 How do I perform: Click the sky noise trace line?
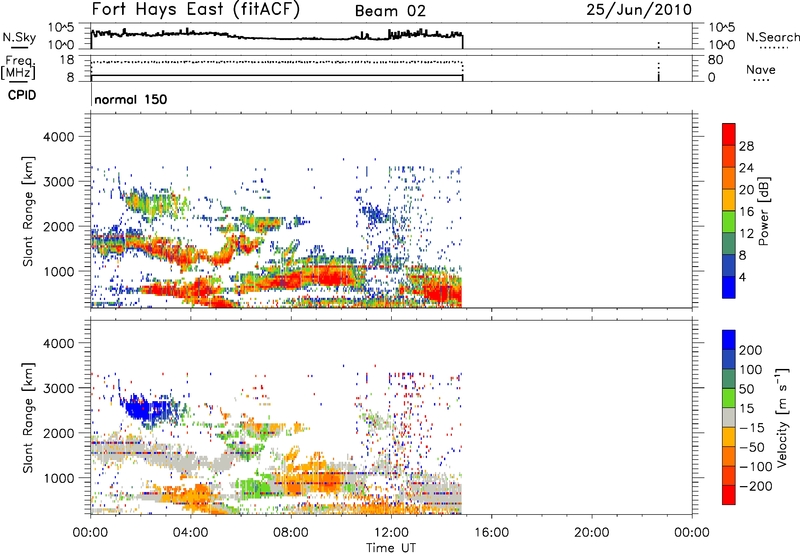276,37
